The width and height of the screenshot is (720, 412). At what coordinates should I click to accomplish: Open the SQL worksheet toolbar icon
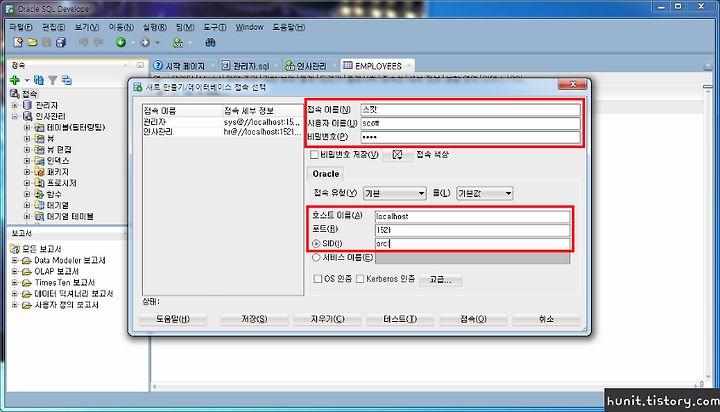(178, 42)
